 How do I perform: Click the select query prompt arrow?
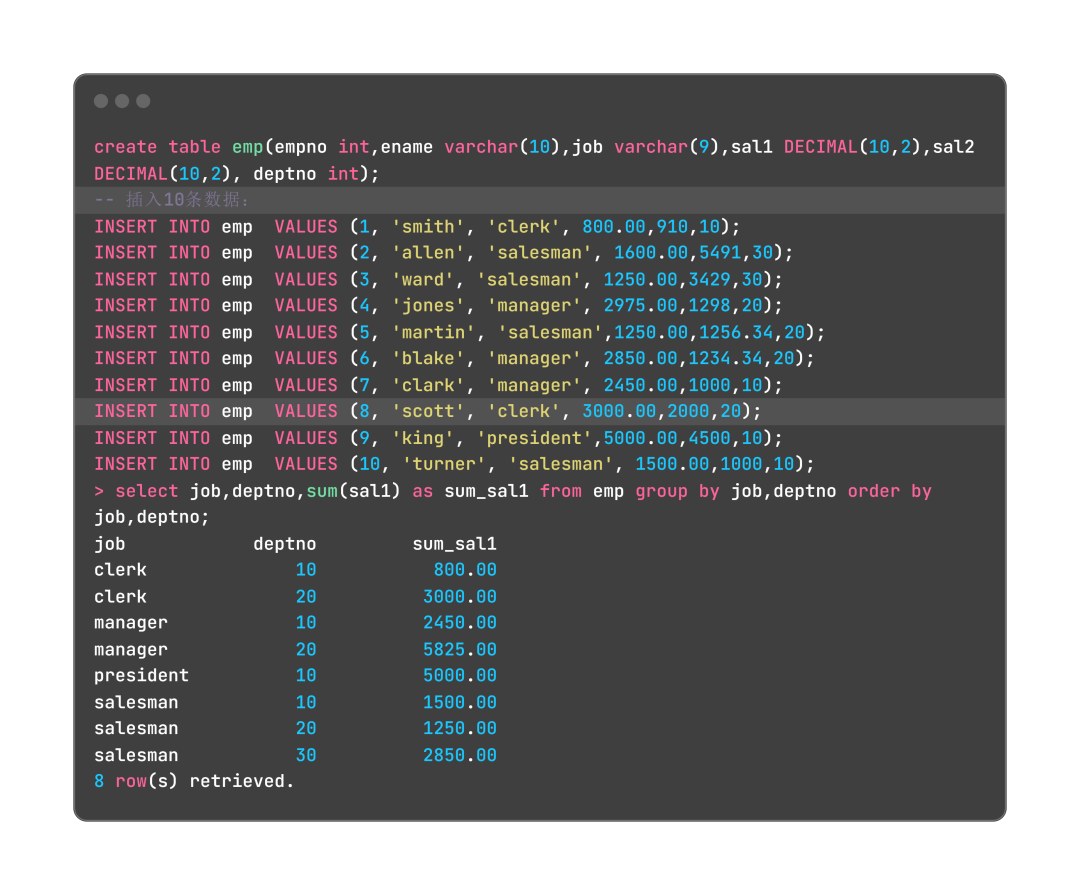tap(99, 491)
